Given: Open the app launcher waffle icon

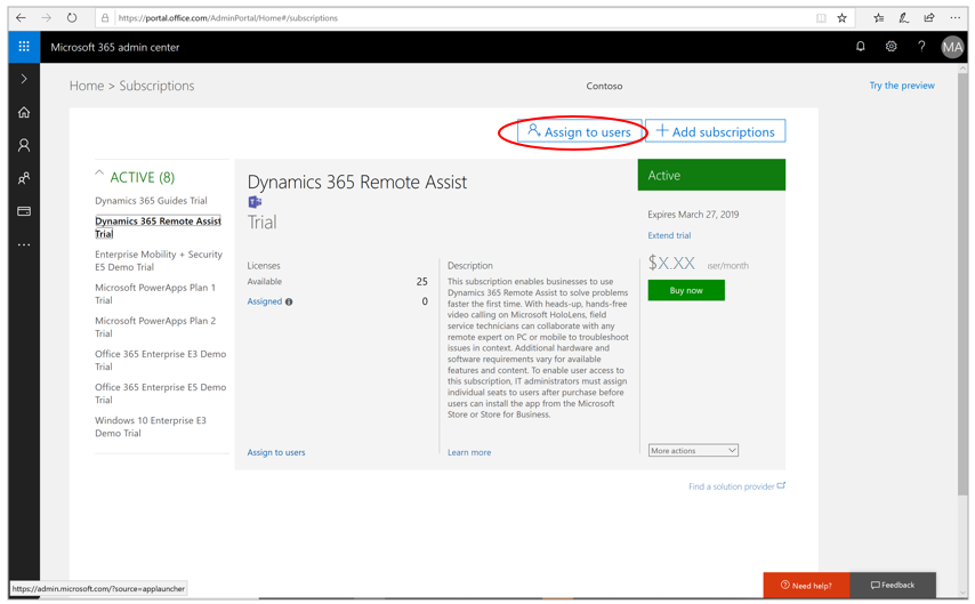Looking at the screenshot, I should (24, 47).
